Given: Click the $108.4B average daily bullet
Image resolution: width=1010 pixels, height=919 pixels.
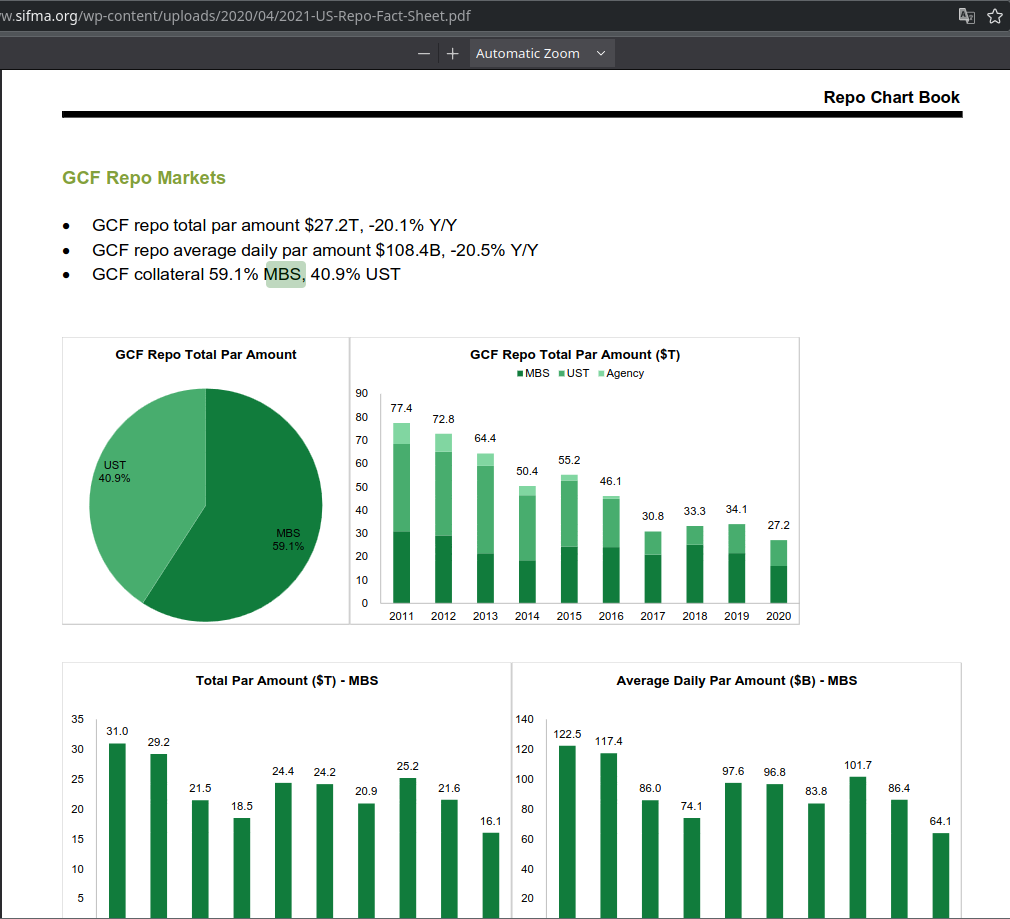Looking at the screenshot, I should point(315,250).
